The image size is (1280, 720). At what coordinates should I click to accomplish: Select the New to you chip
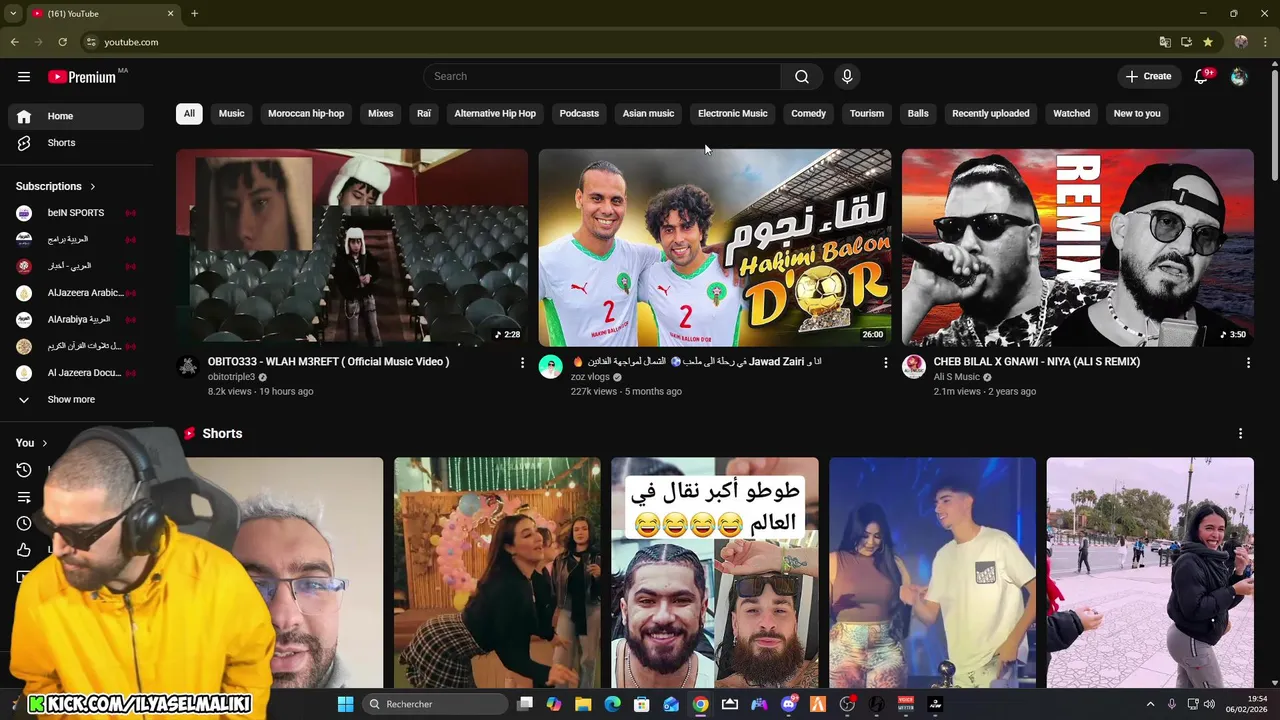click(1137, 114)
